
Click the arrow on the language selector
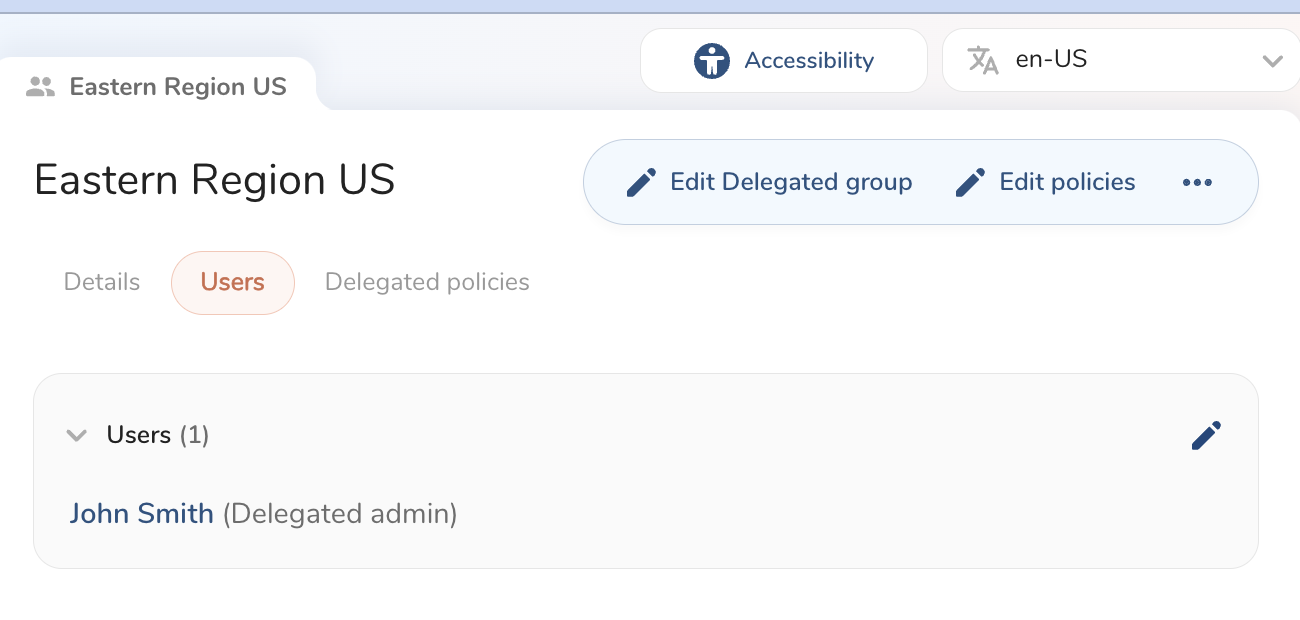pyautogui.click(x=1272, y=61)
